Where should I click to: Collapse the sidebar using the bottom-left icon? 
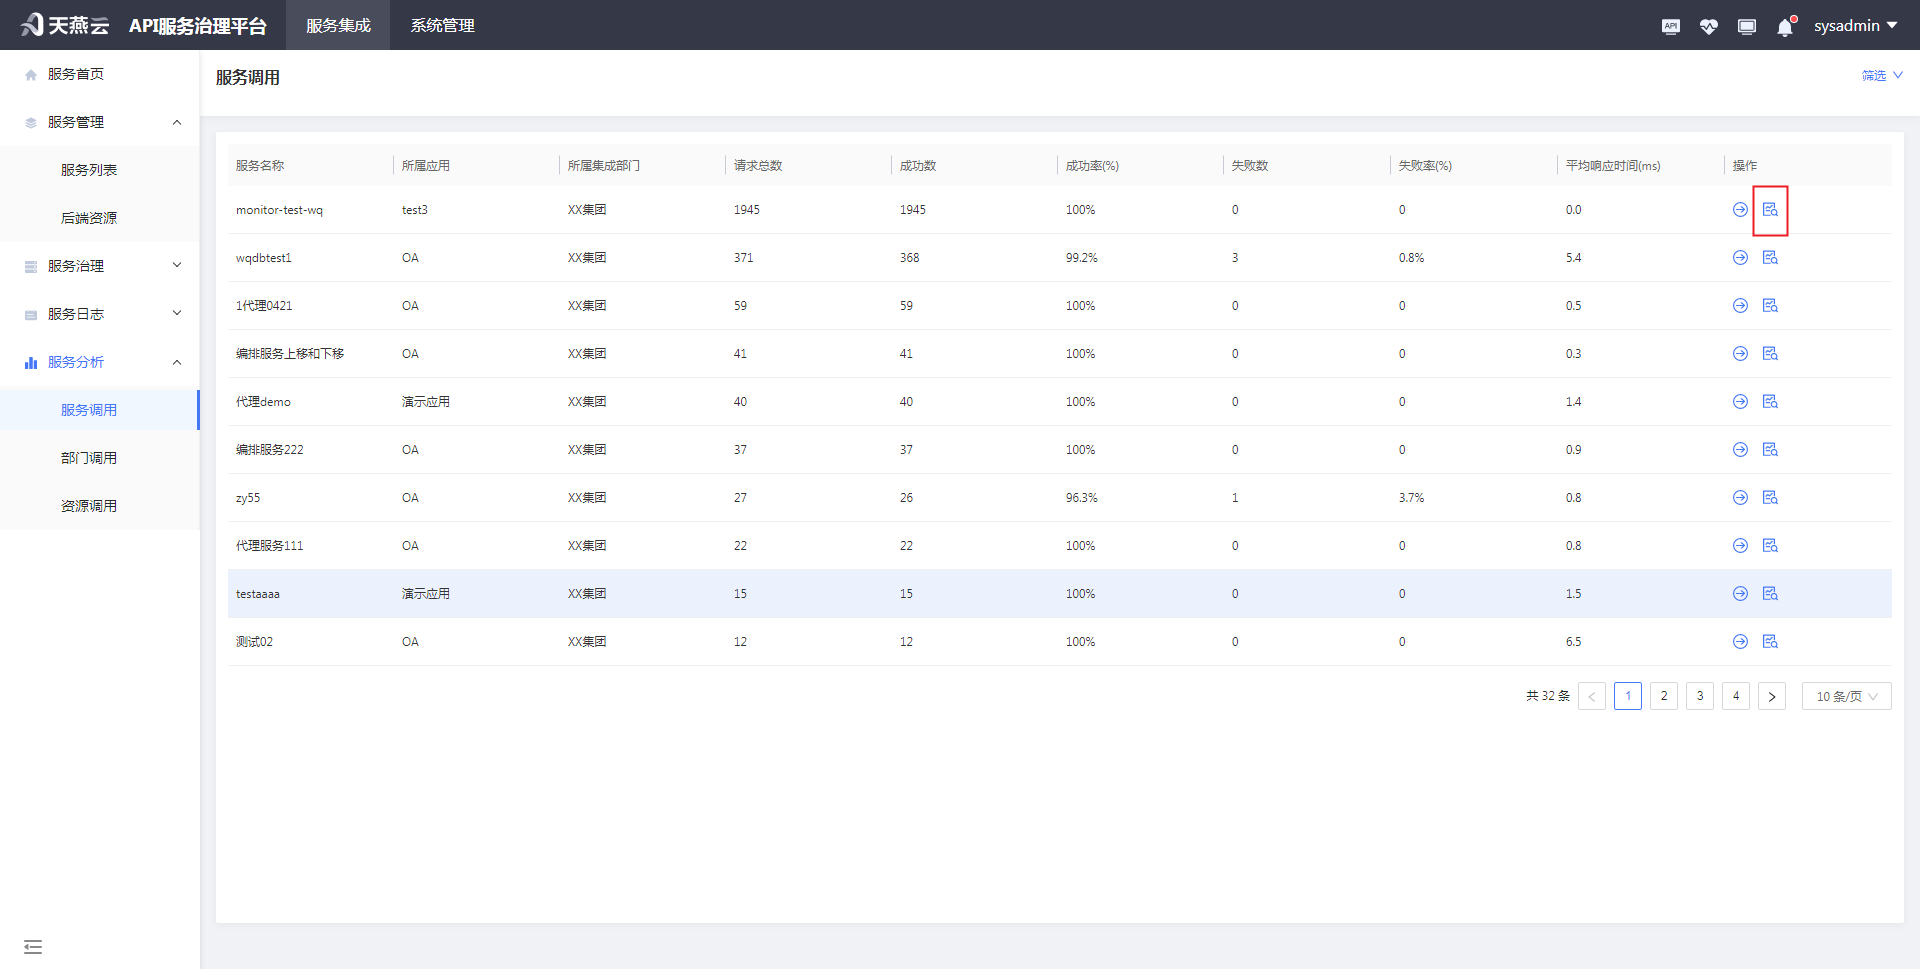33,946
